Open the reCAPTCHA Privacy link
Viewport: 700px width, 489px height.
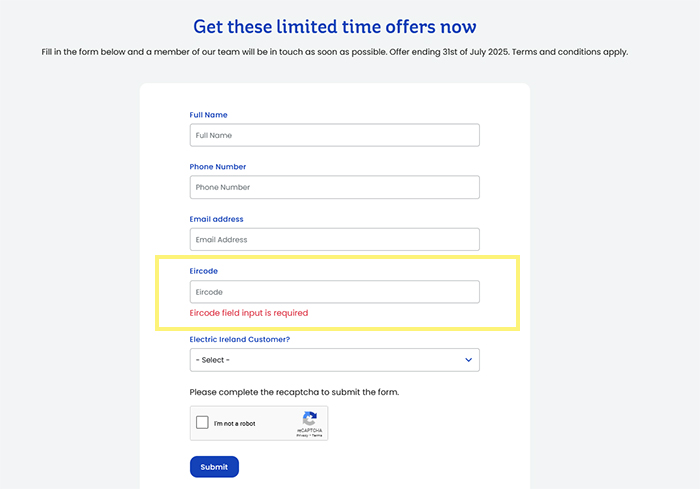point(301,436)
